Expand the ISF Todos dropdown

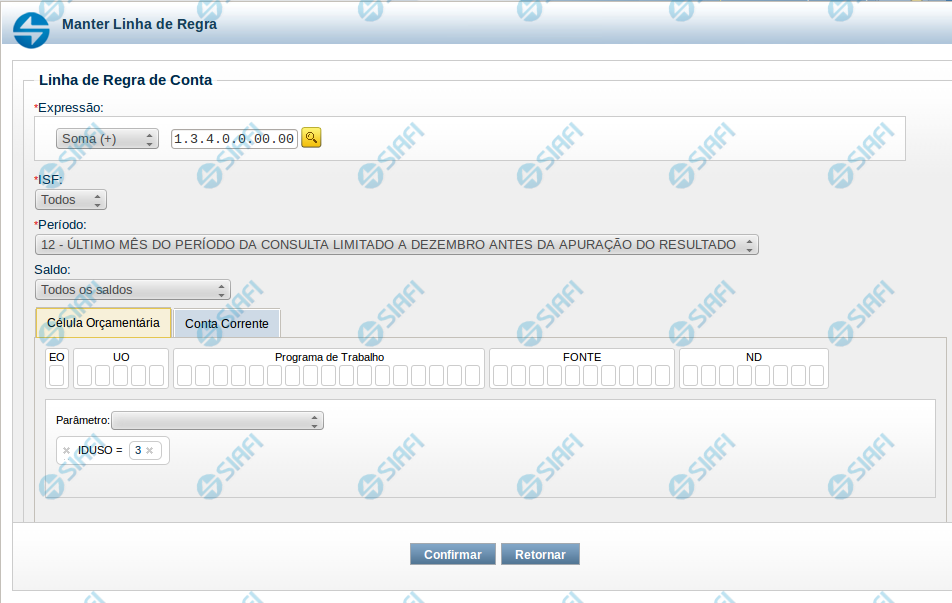coord(71,200)
